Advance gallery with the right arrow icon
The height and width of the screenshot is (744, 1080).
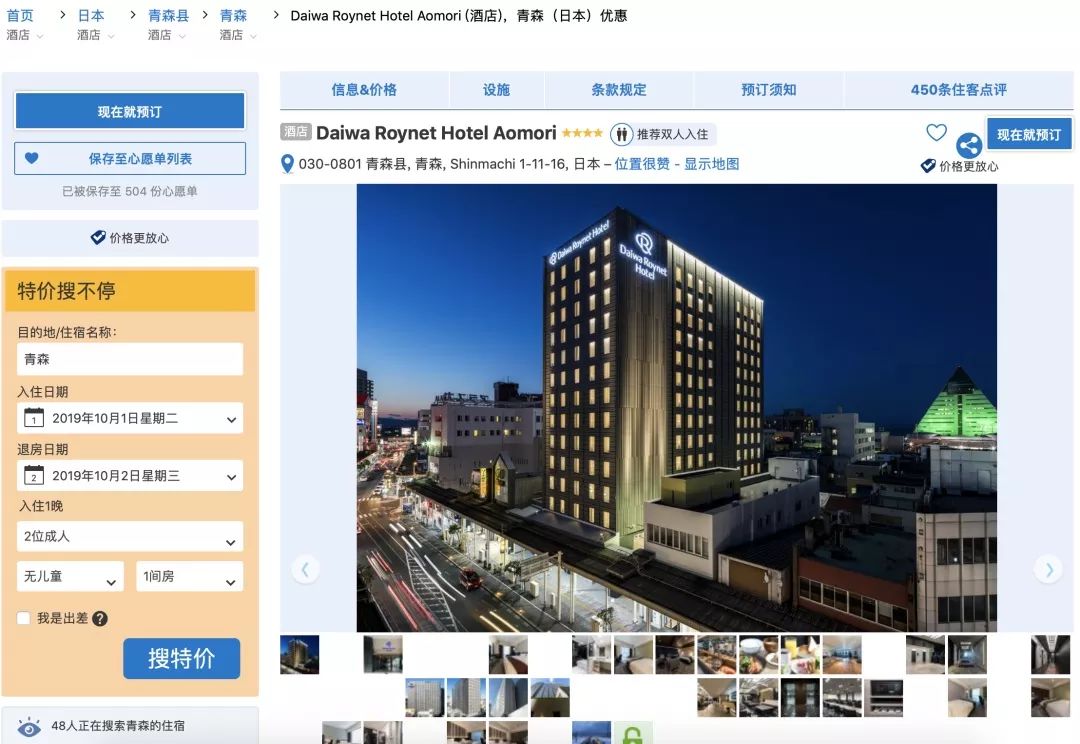point(1048,568)
